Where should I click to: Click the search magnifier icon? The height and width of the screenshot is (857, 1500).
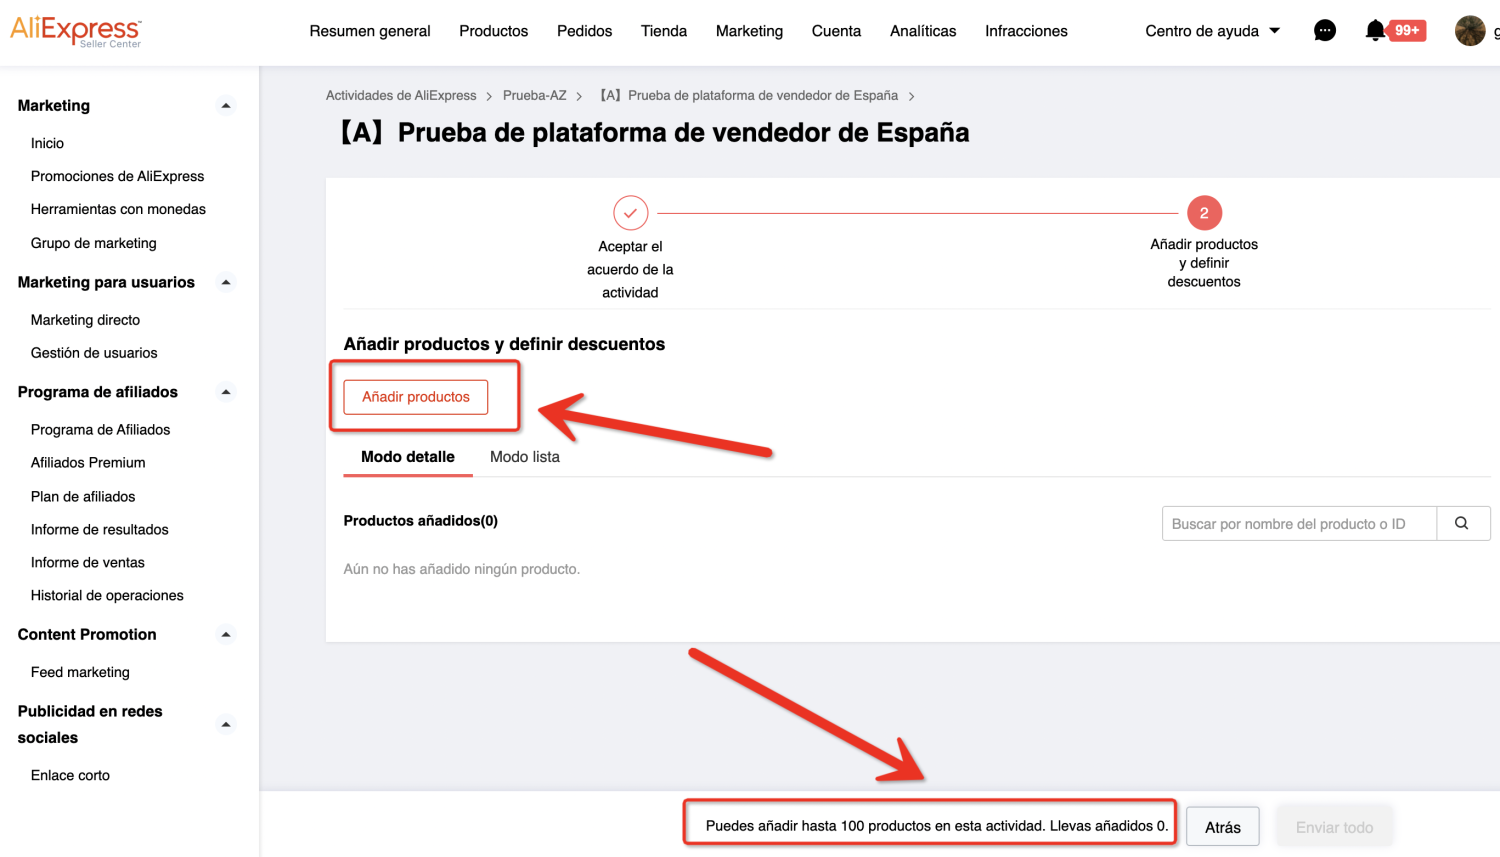1462,523
